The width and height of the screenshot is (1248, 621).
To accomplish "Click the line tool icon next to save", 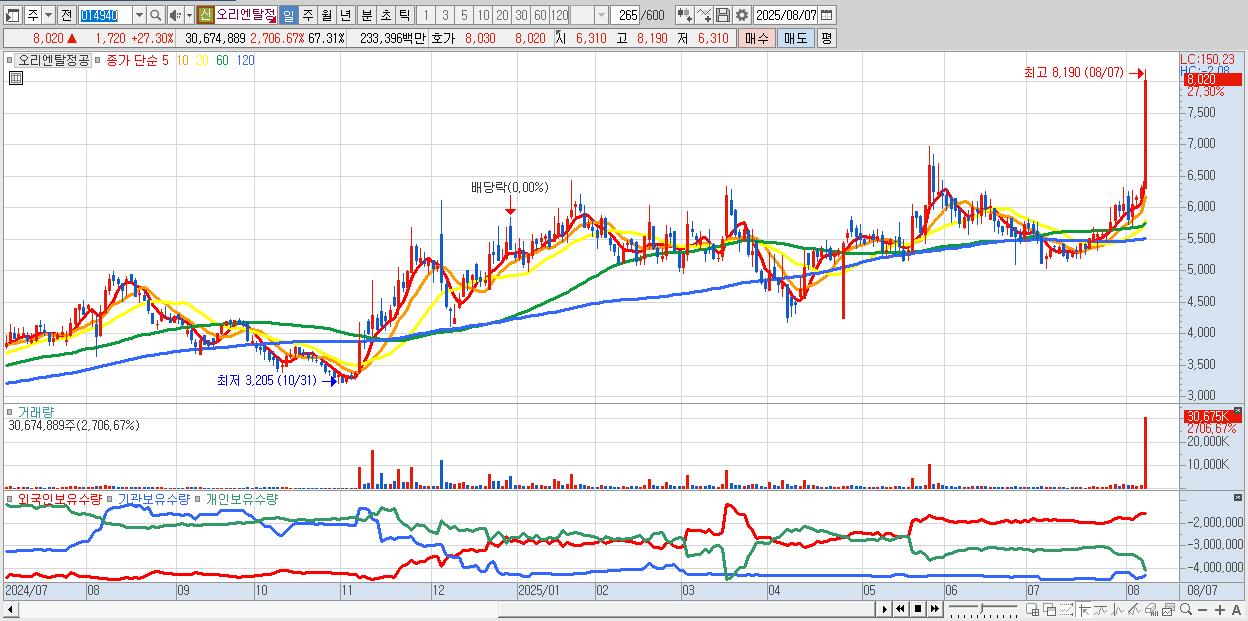I will [704, 16].
